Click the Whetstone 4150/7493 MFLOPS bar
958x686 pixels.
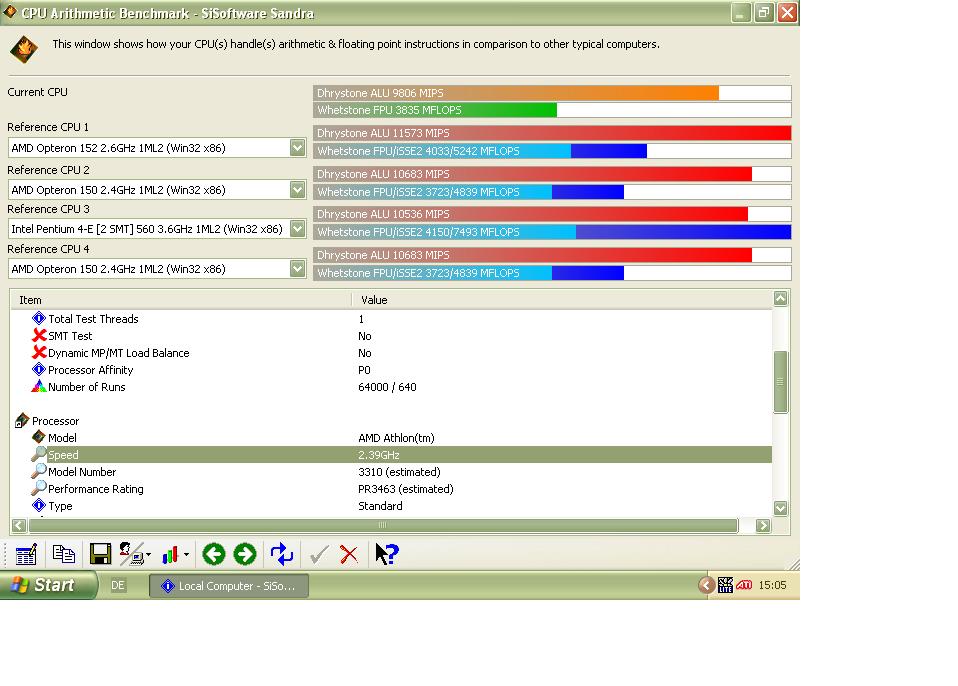pos(552,232)
